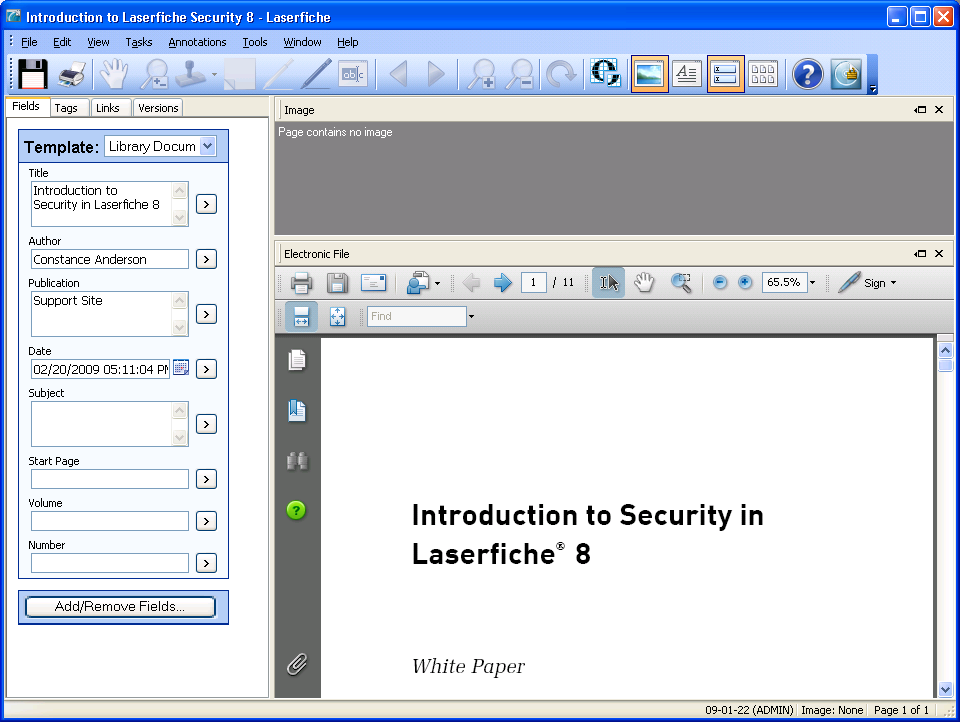Click the arrow button beside the Volume field
This screenshot has width=960, height=722.
coord(206,521)
